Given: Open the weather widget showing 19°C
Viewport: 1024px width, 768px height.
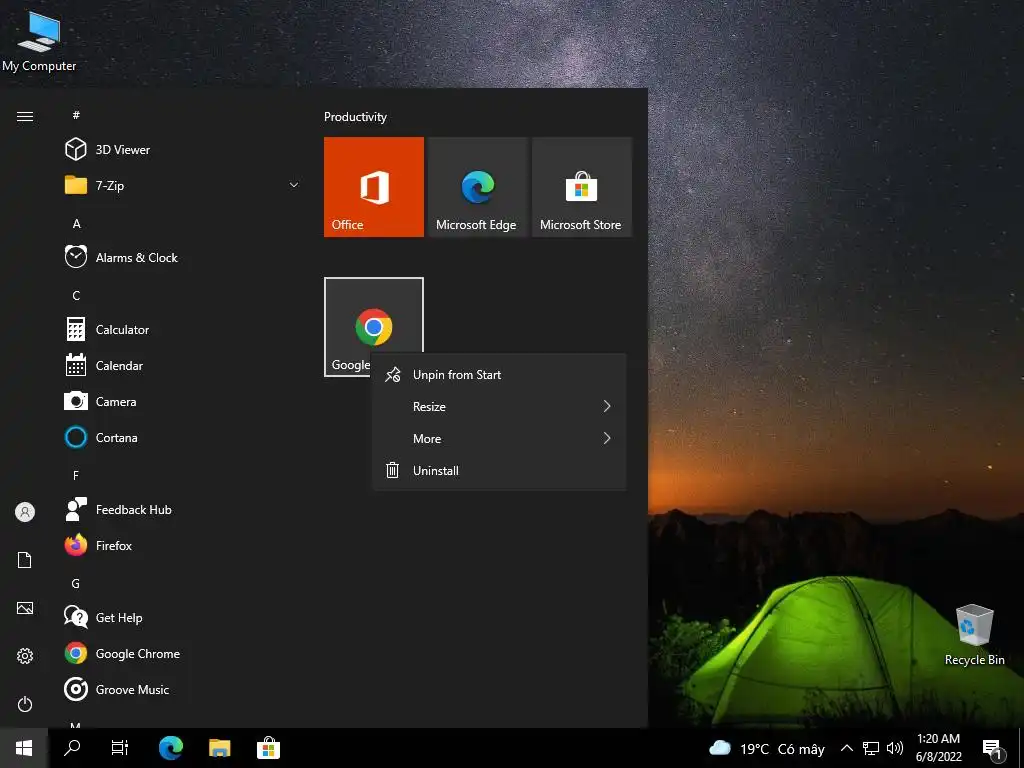Looking at the screenshot, I should coord(767,748).
